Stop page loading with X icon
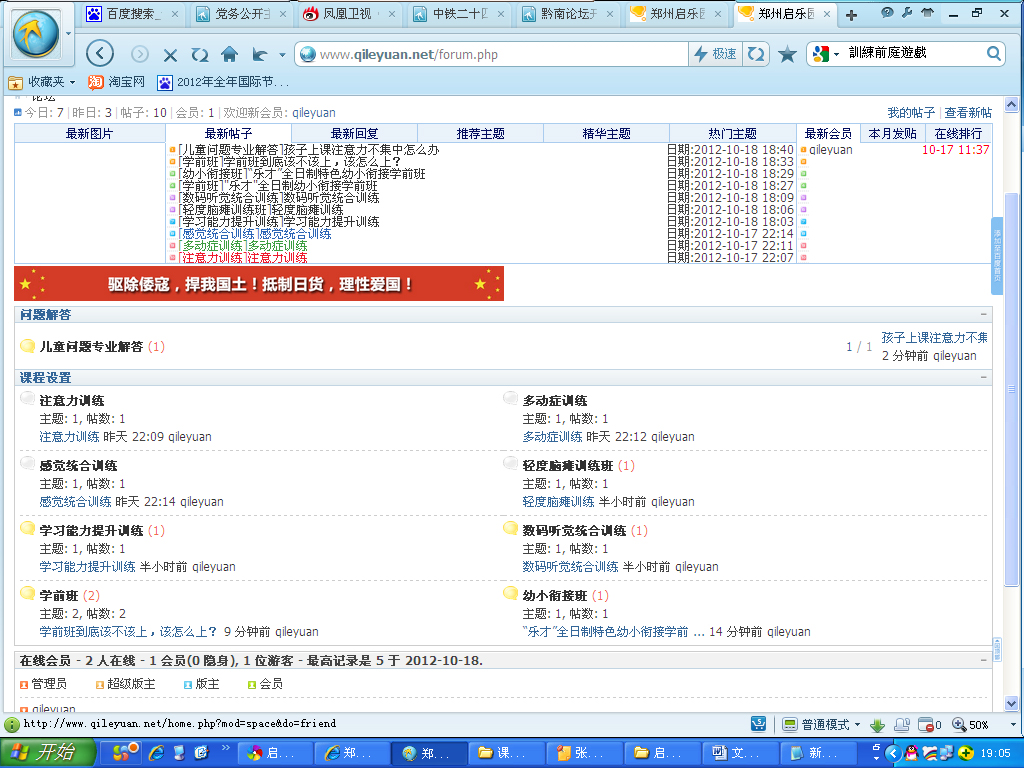 tap(170, 55)
